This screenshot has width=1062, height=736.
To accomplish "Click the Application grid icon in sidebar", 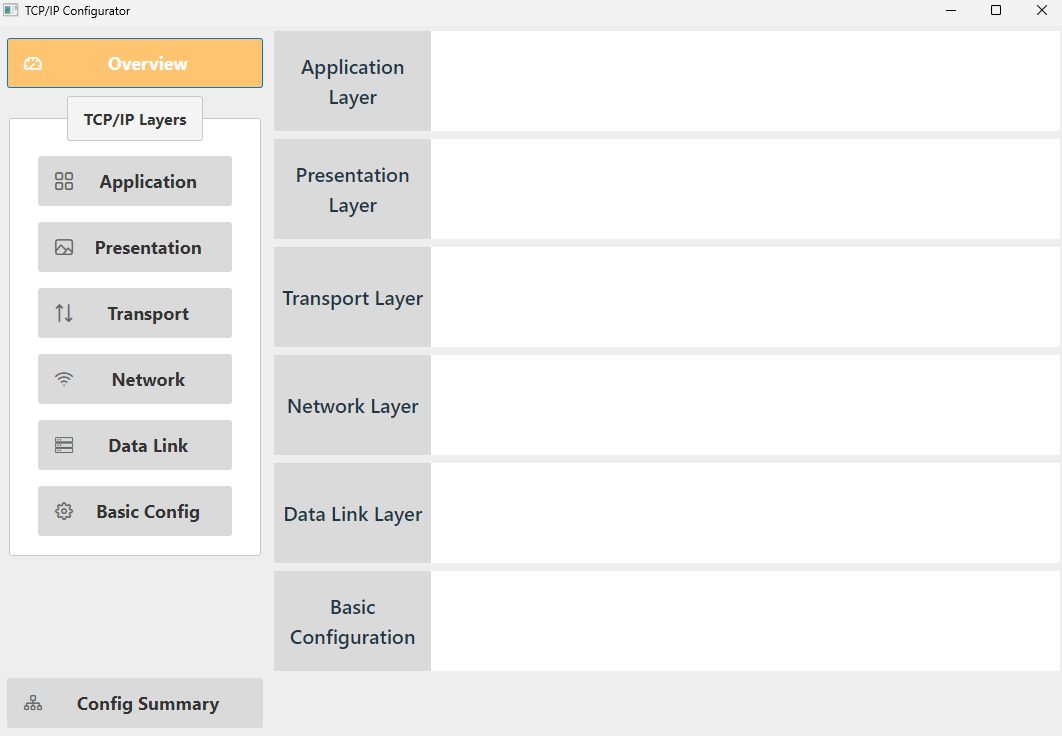I will pyautogui.click(x=64, y=182).
